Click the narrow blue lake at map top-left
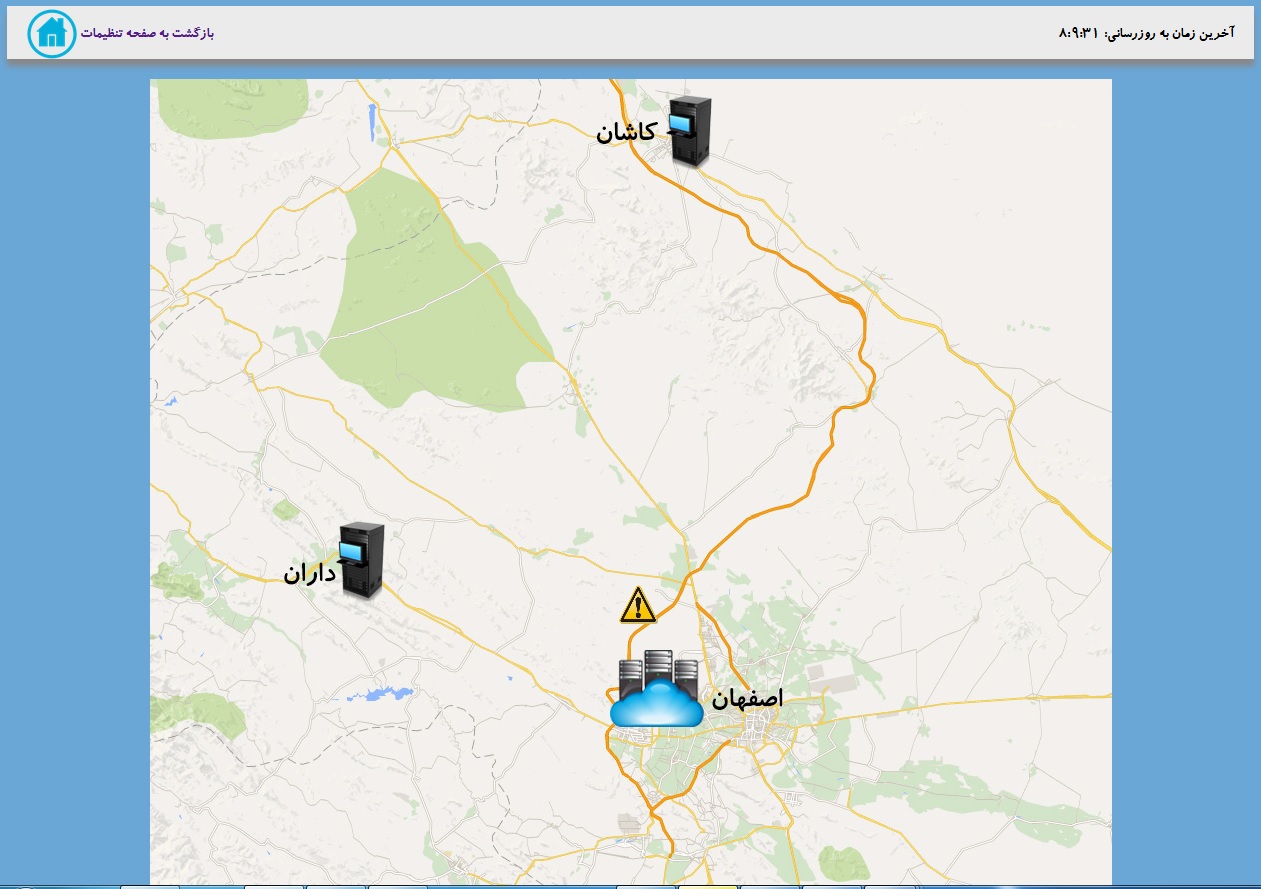Viewport: 1261px width, 889px height. tap(371, 119)
